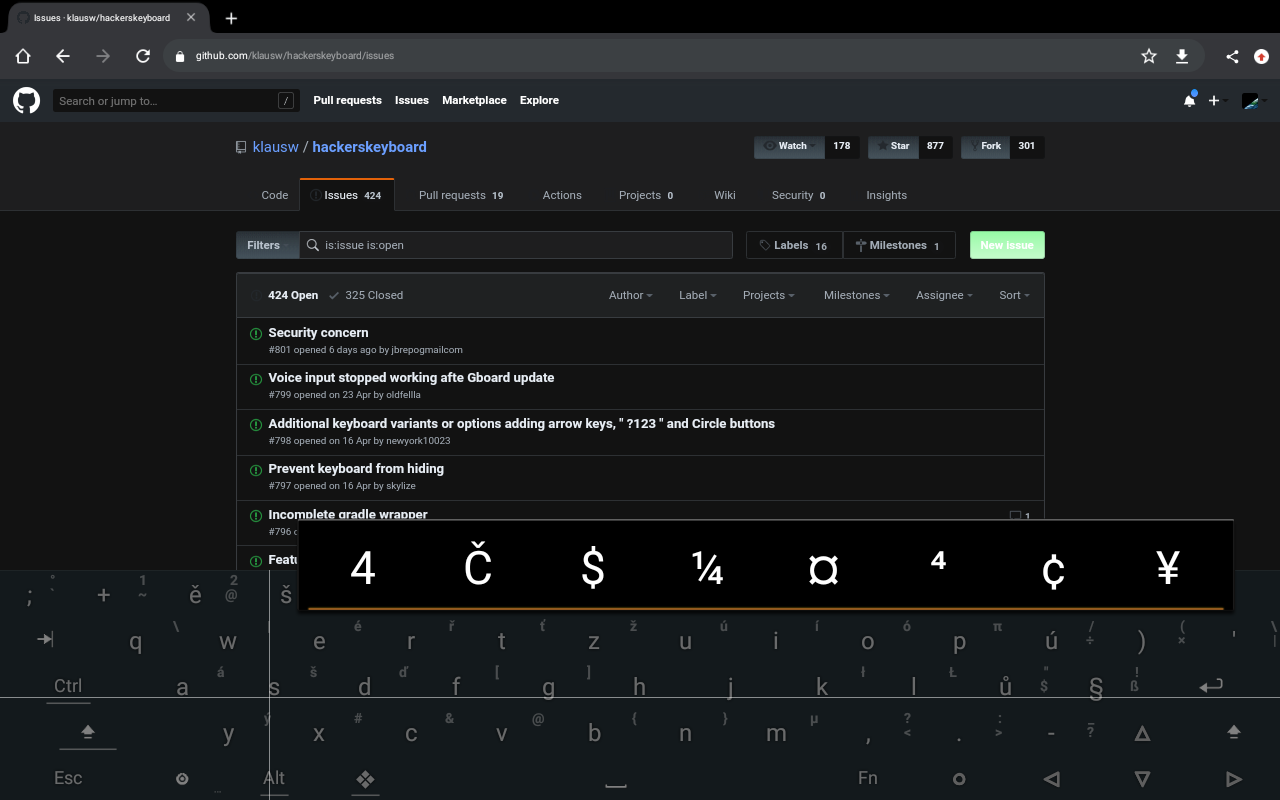
Task: Insert the ¢ cent symbol
Action: pyautogui.click(x=1053, y=569)
